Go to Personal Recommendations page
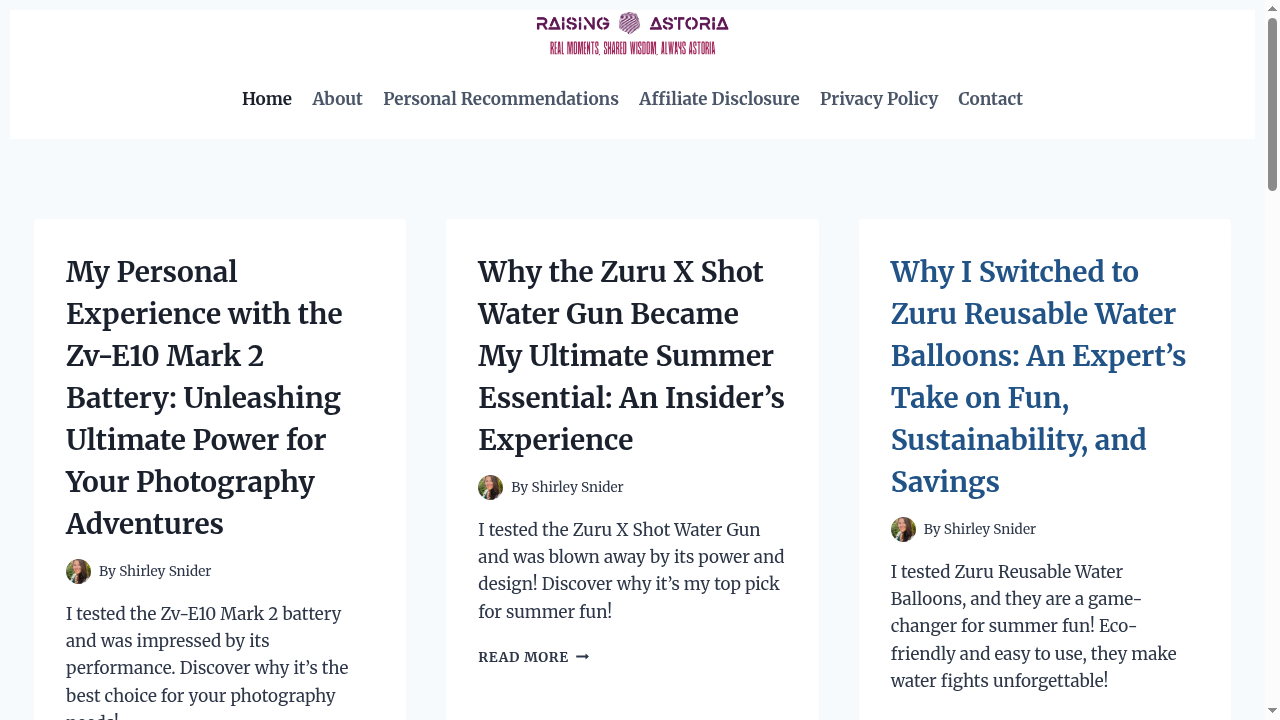The height and width of the screenshot is (720, 1280). tap(500, 98)
